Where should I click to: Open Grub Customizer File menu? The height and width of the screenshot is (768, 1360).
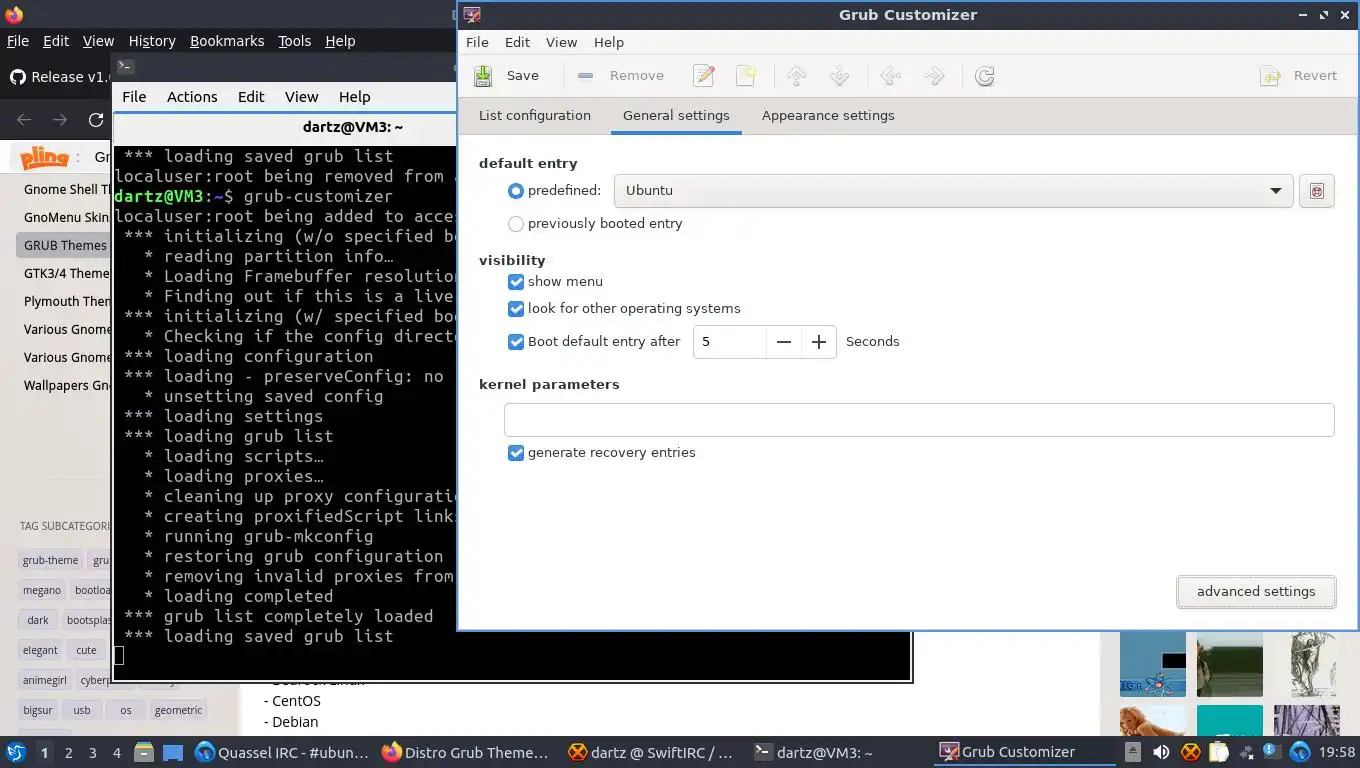[x=477, y=42]
